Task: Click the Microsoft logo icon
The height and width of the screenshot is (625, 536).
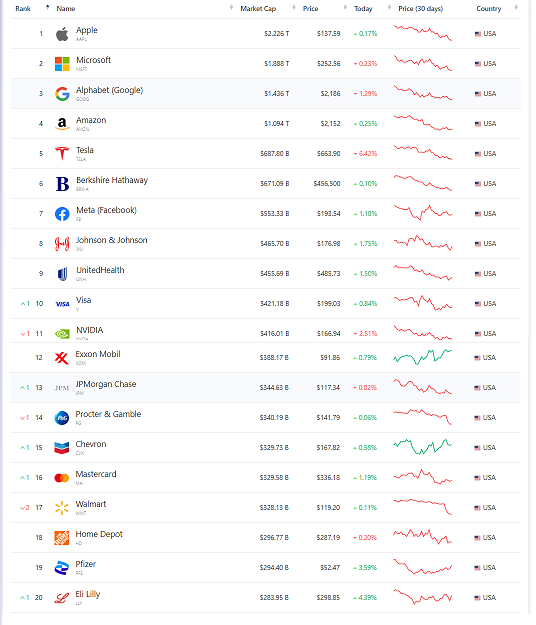Action: [62, 64]
